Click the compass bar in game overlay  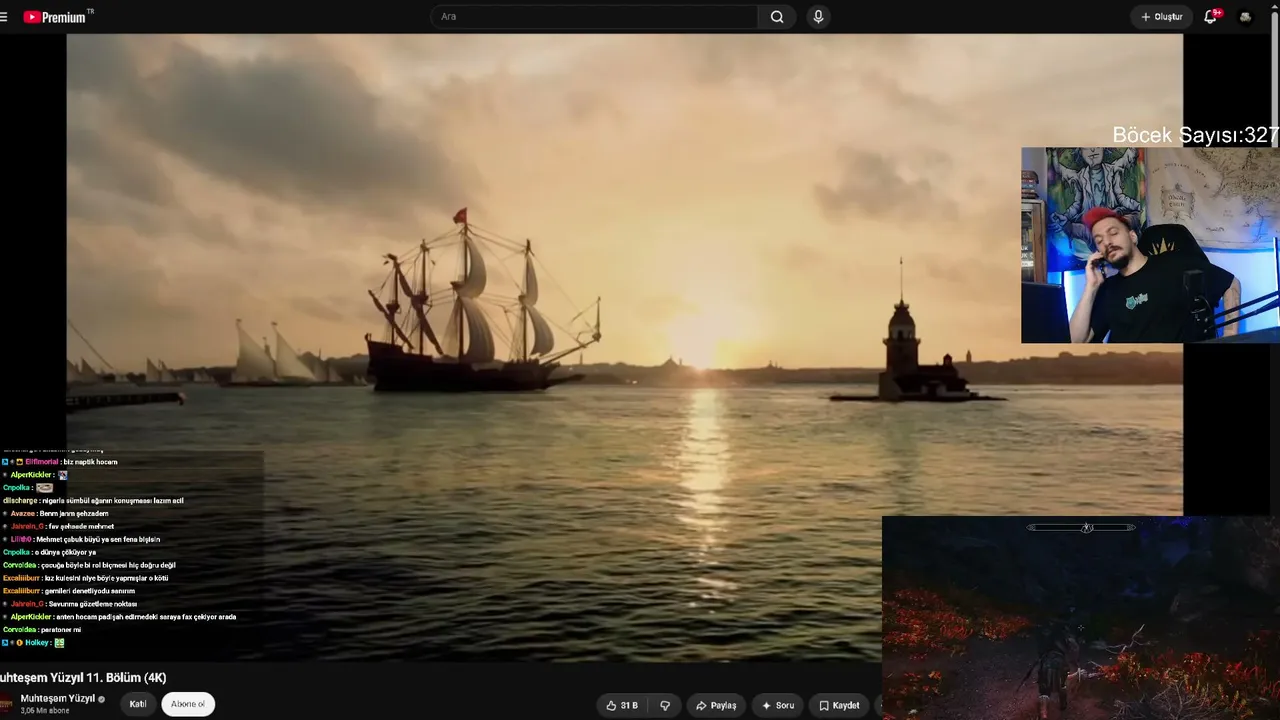point(1081,527)
